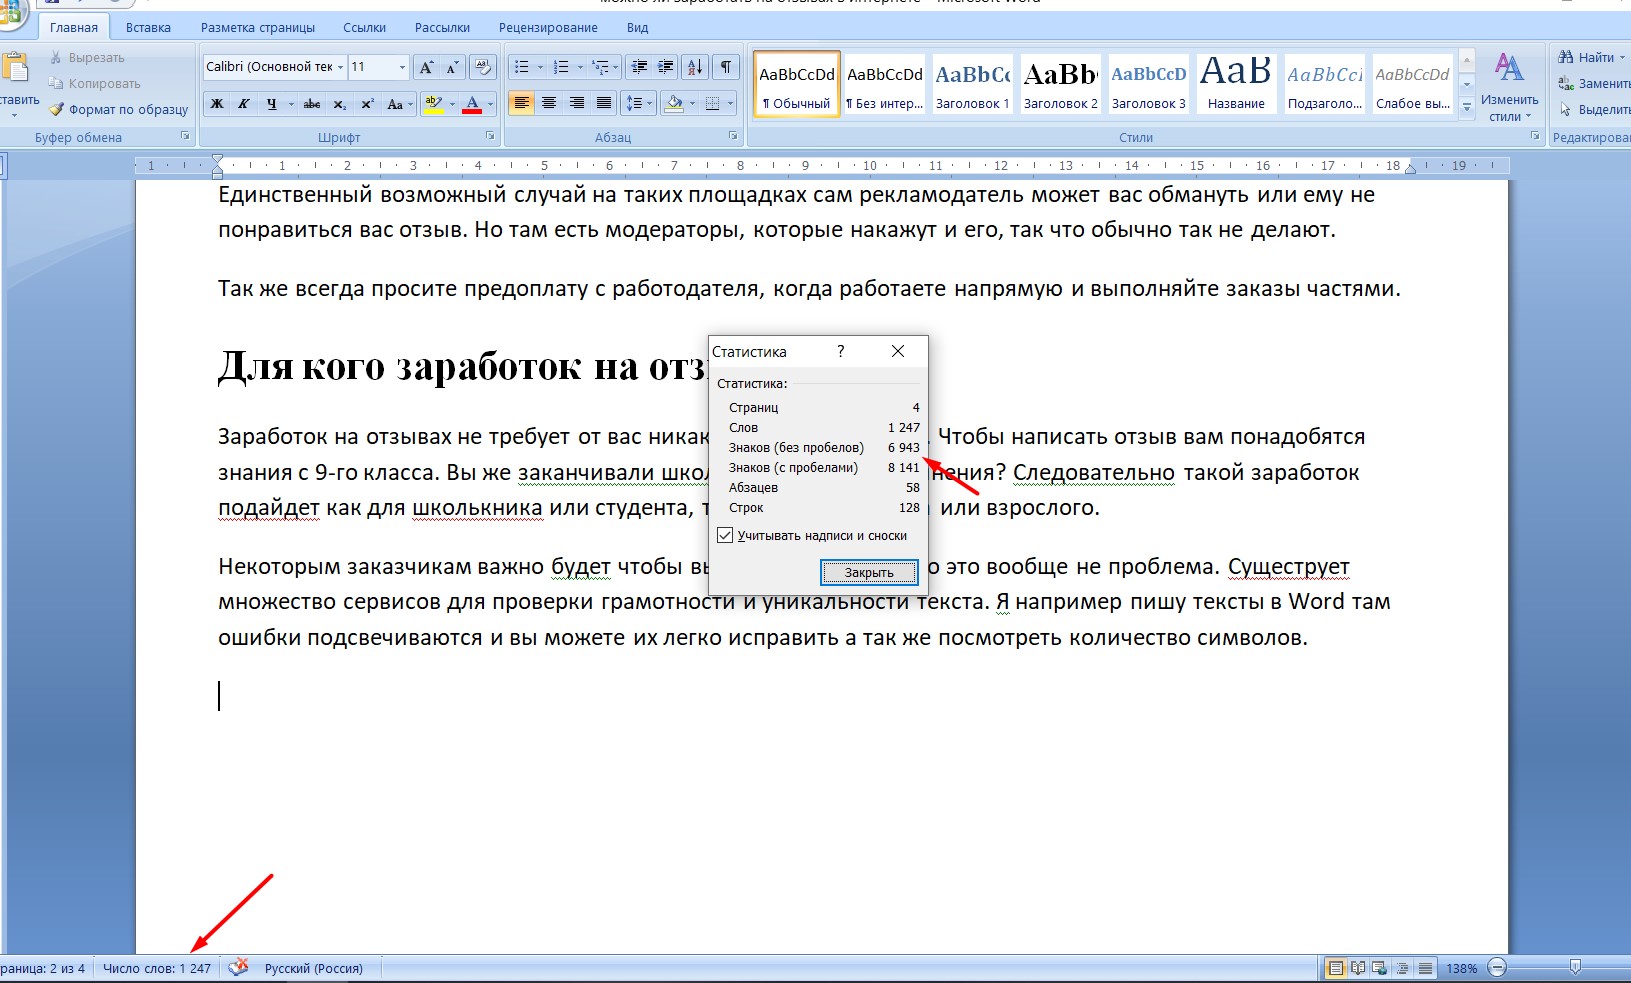
Task: Click the Copy (Копировать) button
Action: click(x=95, y=84)
